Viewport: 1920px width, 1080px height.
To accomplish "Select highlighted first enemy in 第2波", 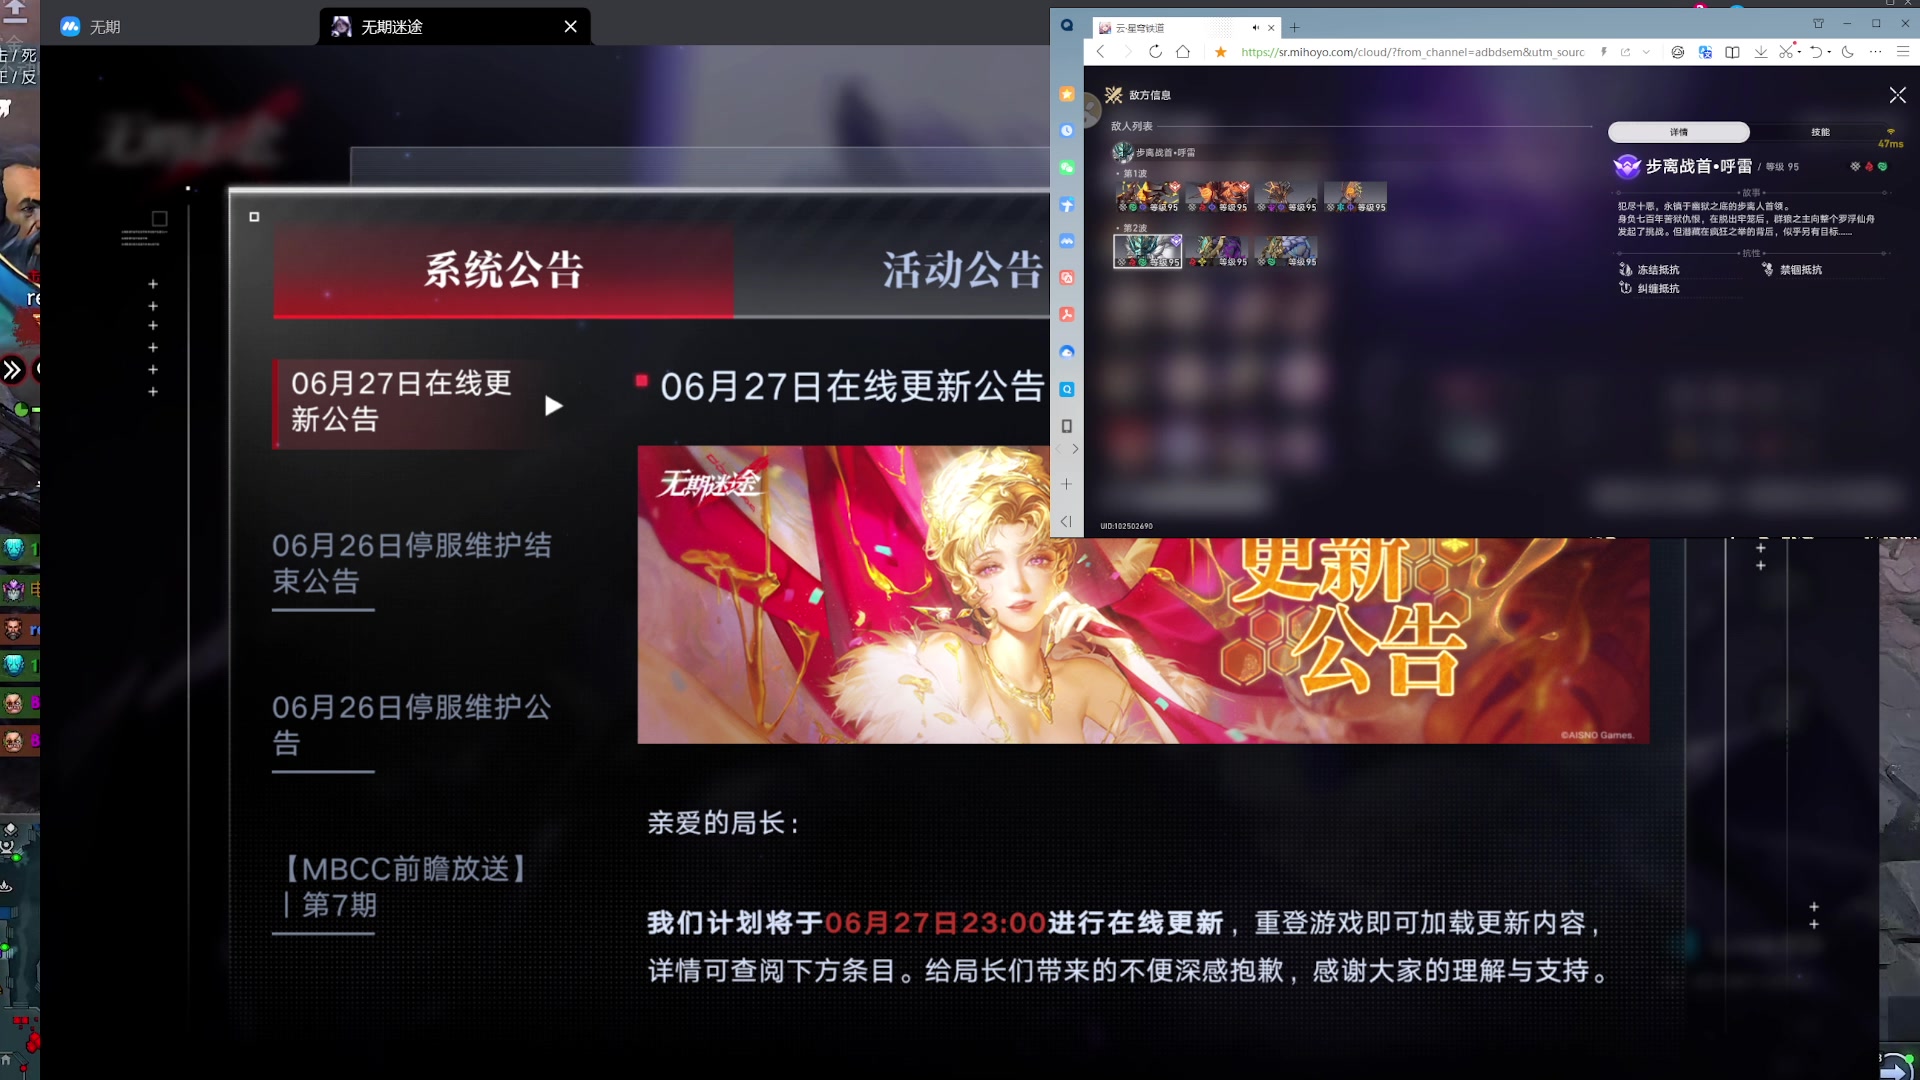I will 1148,251.
